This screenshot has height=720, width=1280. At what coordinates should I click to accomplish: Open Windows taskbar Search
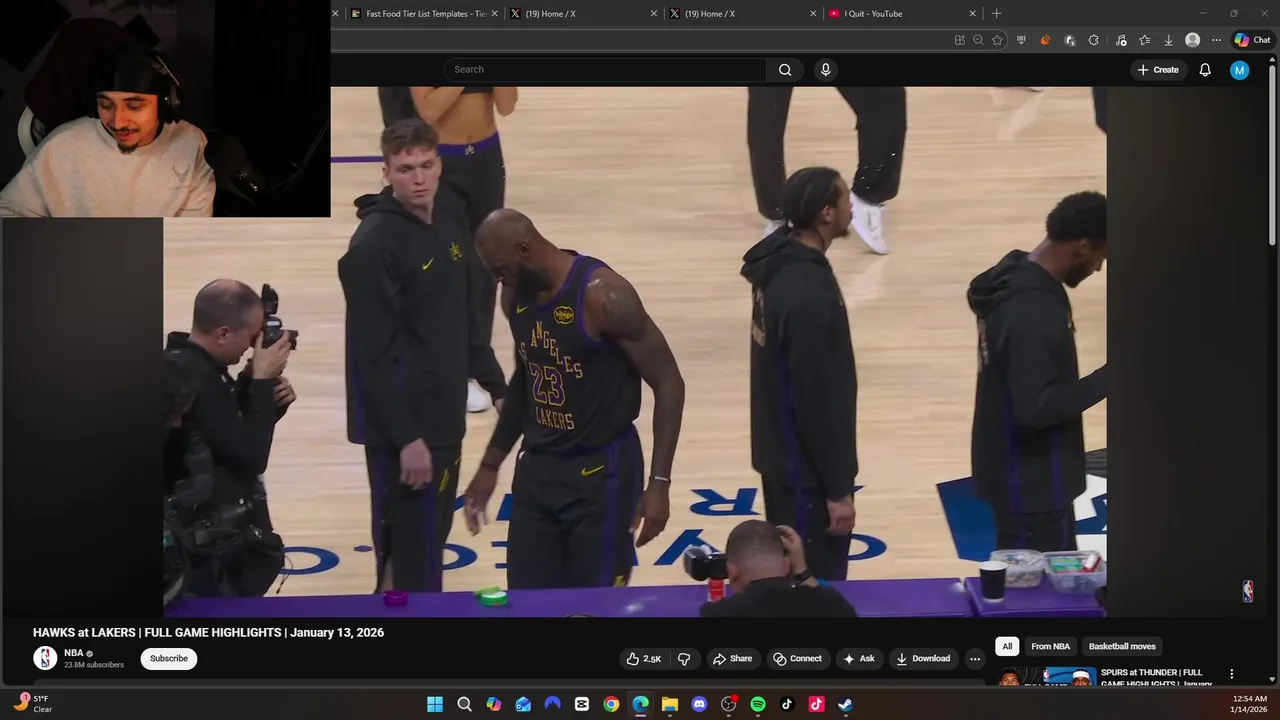pos(464,704)
